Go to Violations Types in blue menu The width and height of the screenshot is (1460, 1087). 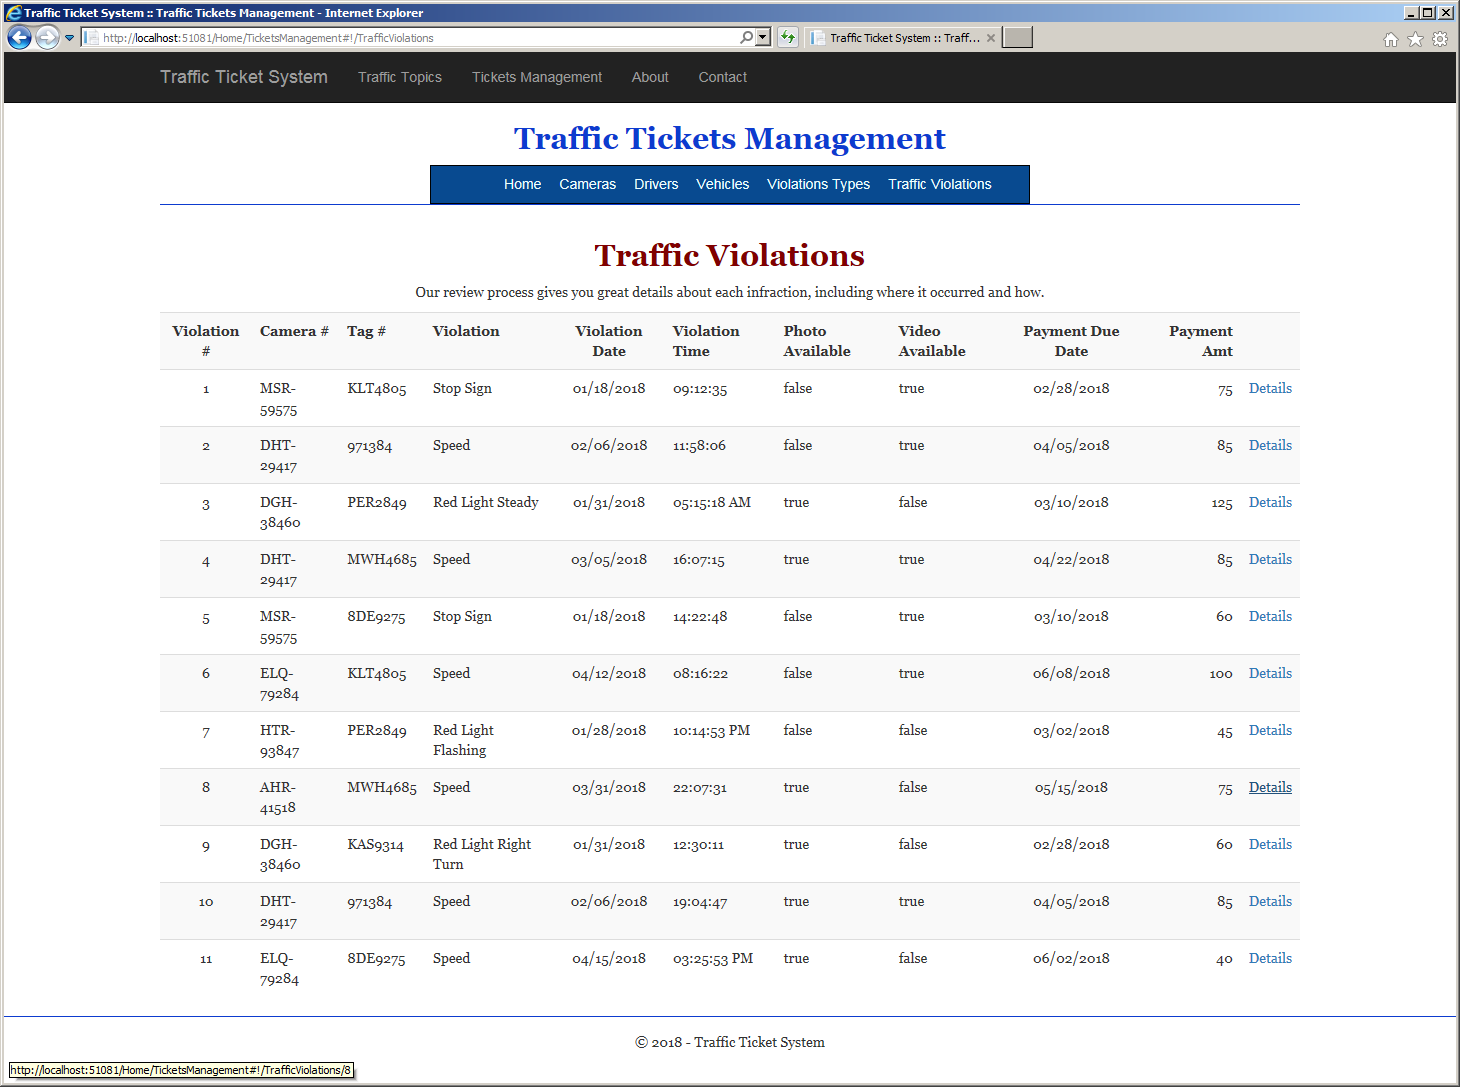pyautogui.click(x=818, y=184)
